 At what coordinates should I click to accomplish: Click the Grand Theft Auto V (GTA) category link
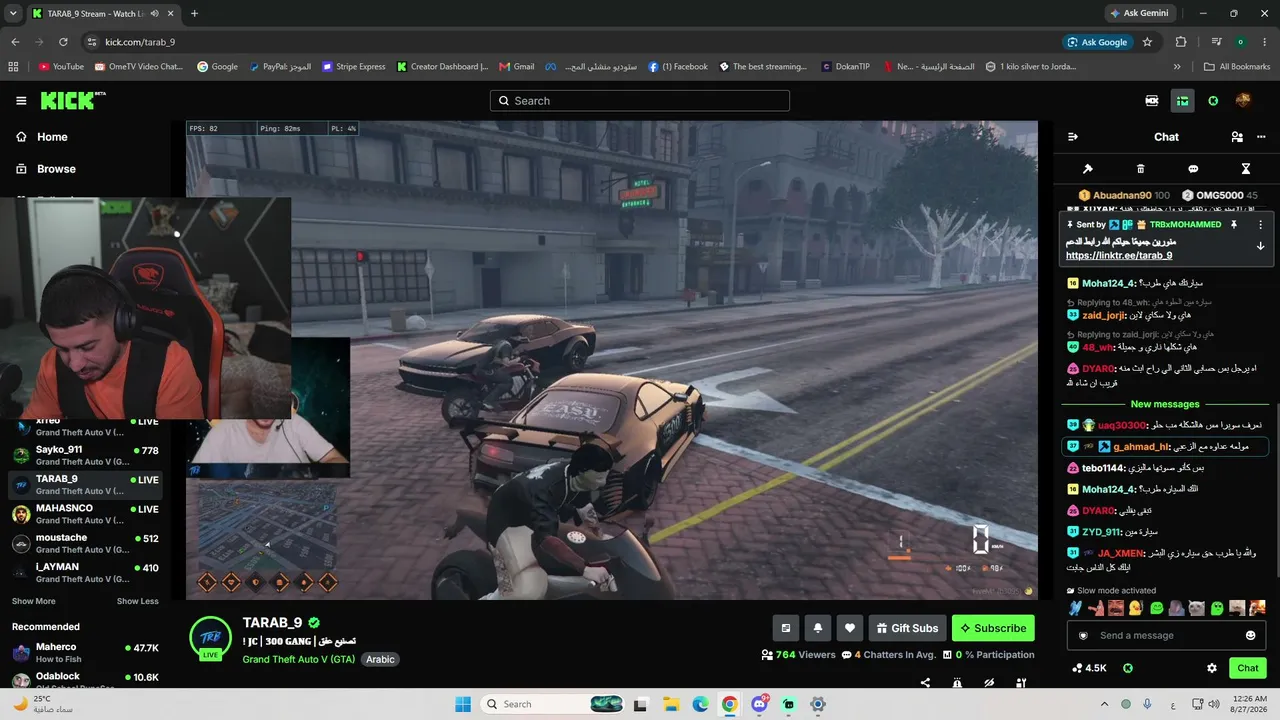pos(299,659)
